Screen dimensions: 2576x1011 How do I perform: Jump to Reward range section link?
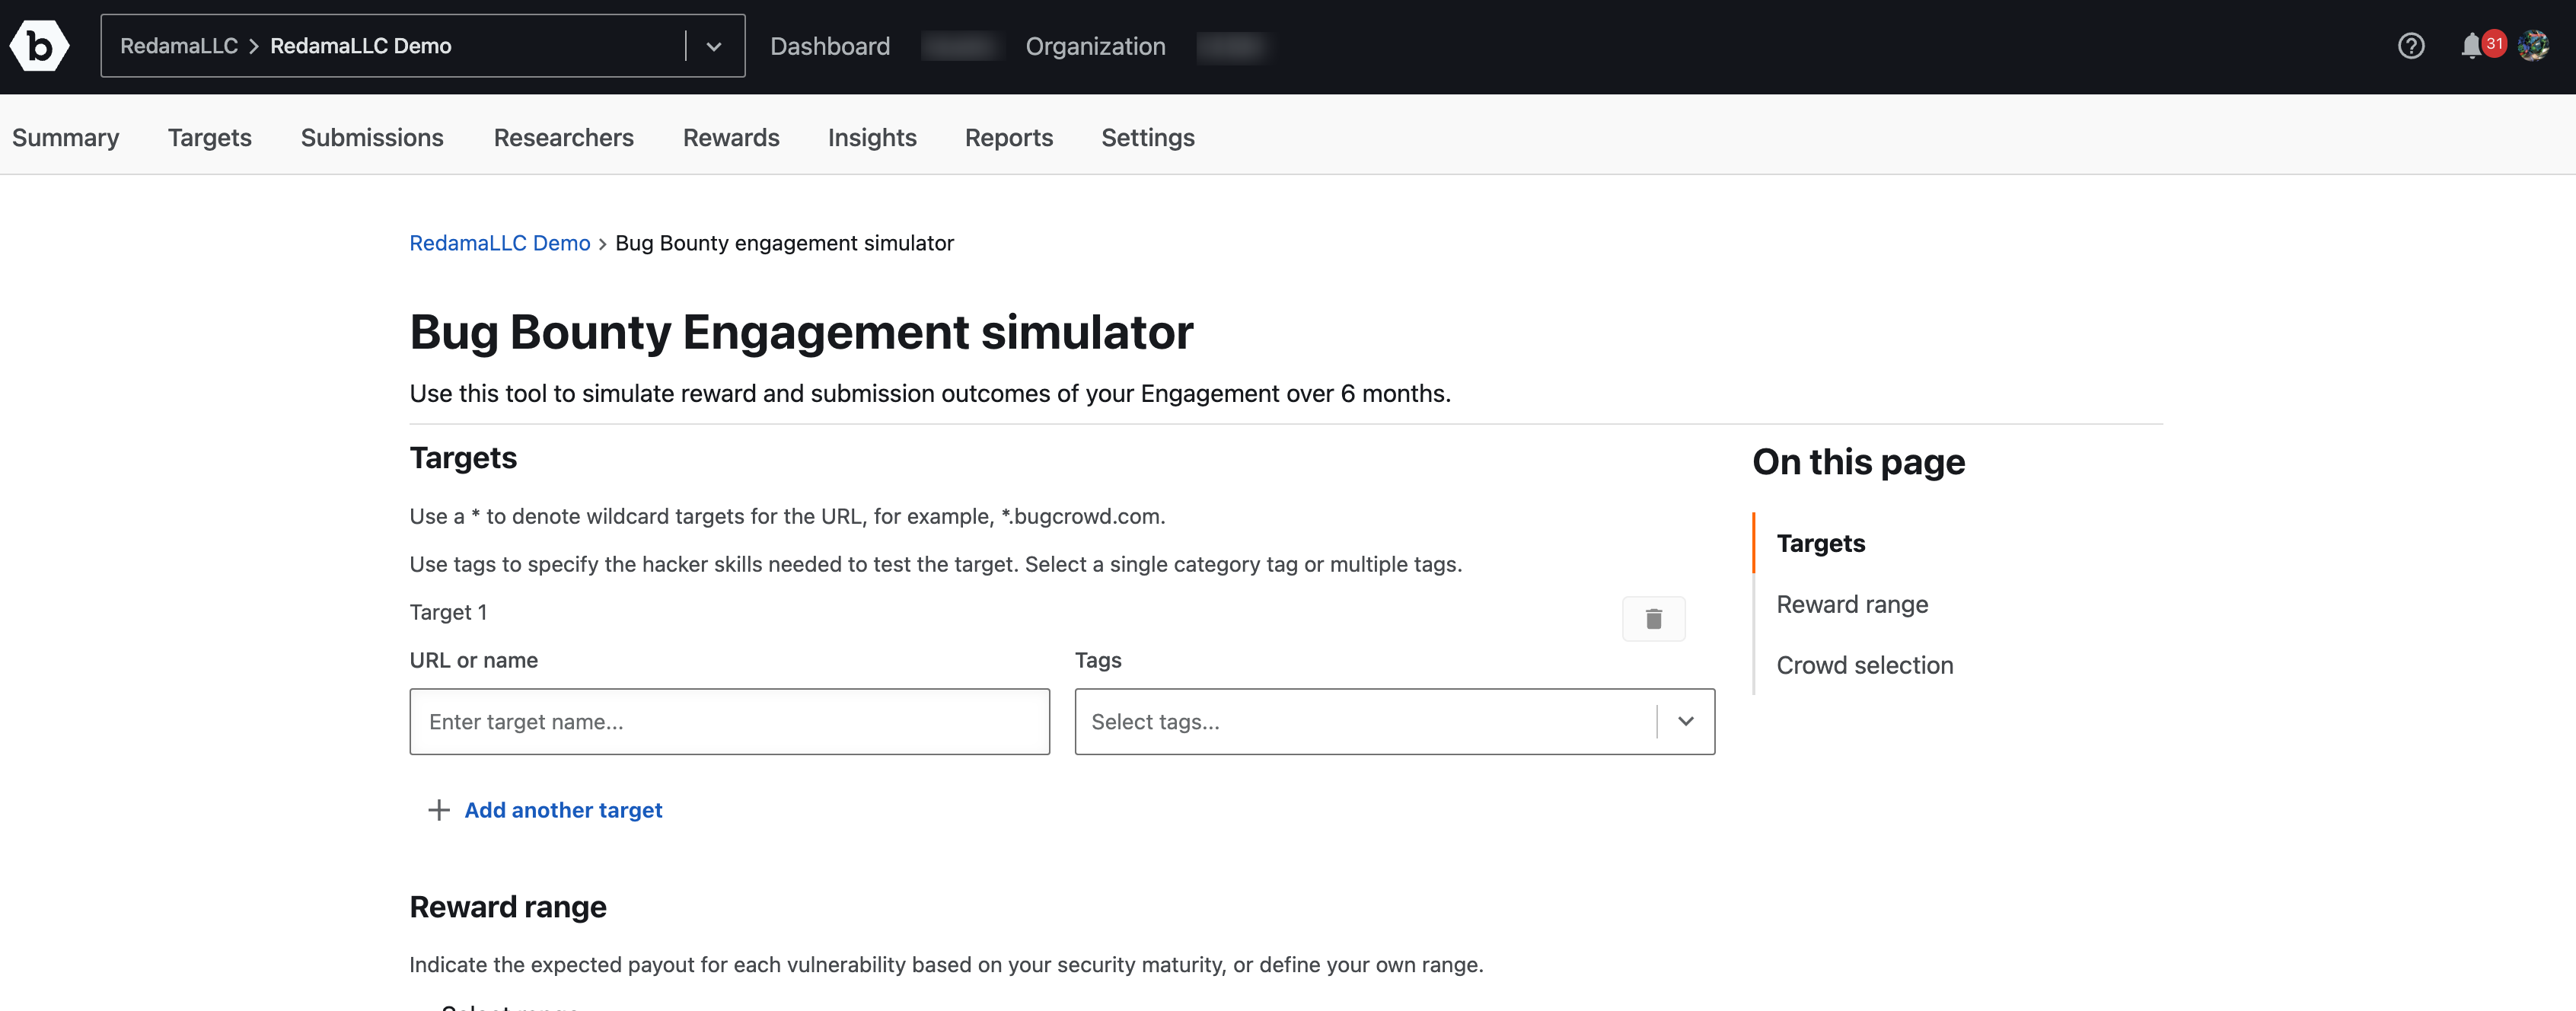click(1852, 604)
